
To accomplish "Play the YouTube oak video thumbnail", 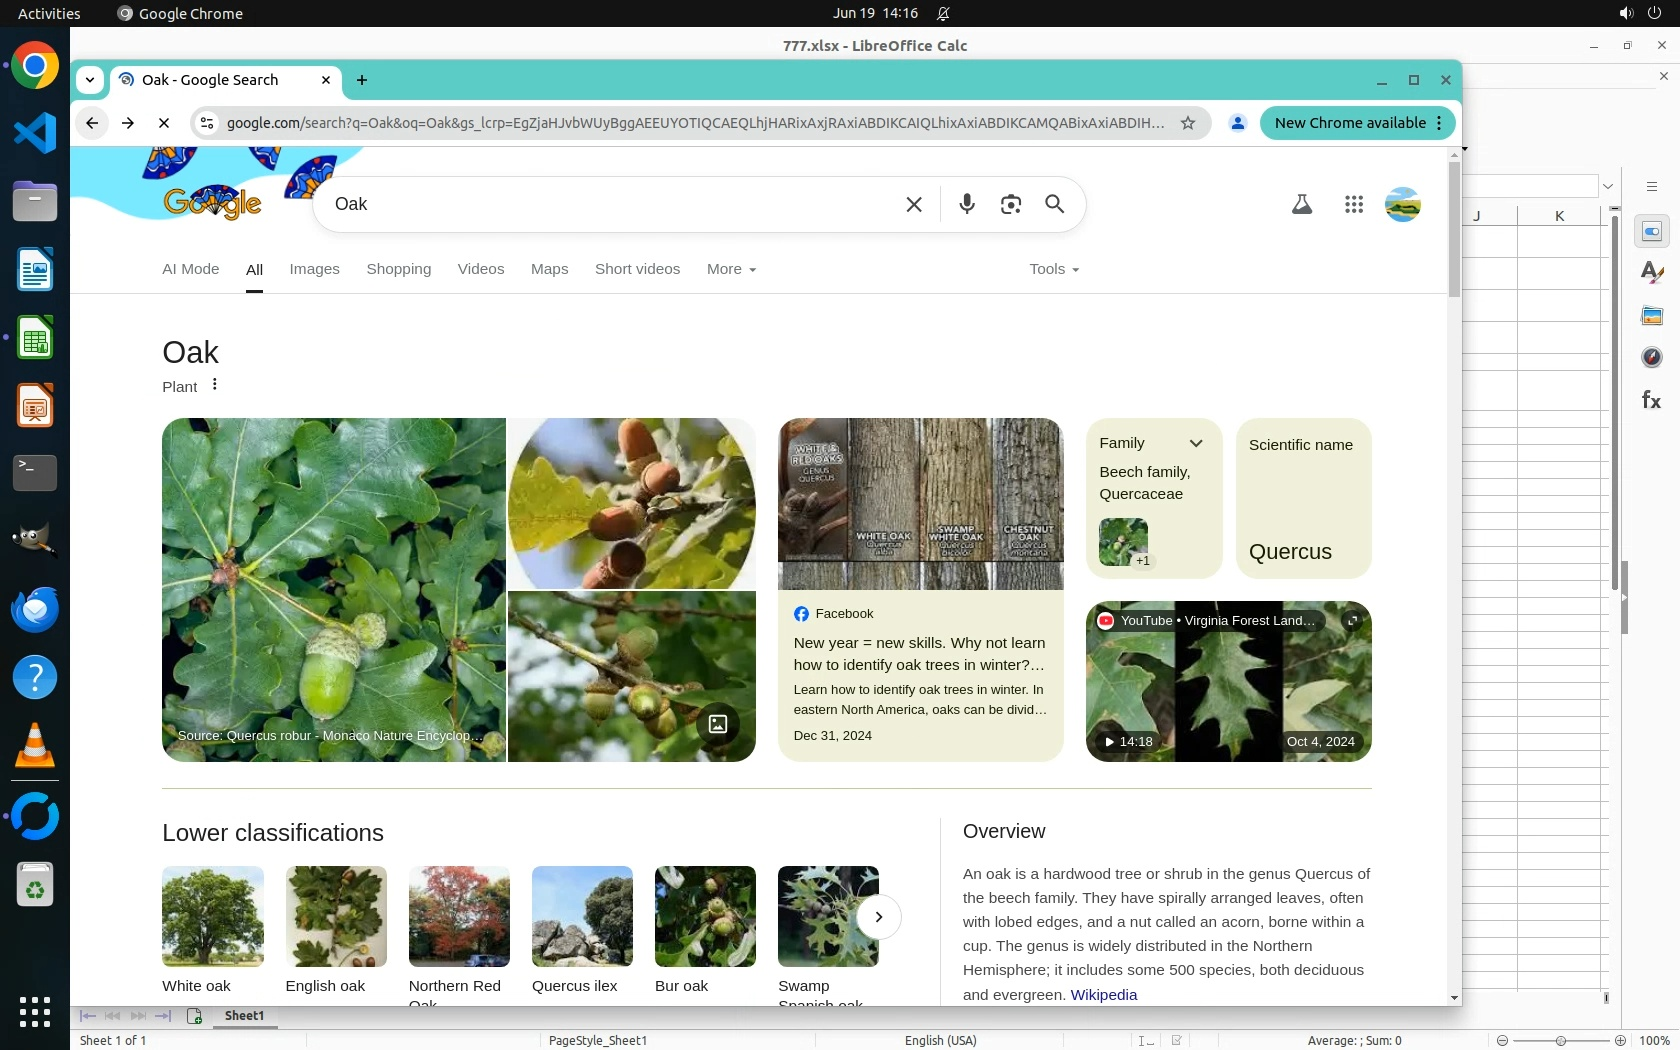I will tap(1228, 682).
